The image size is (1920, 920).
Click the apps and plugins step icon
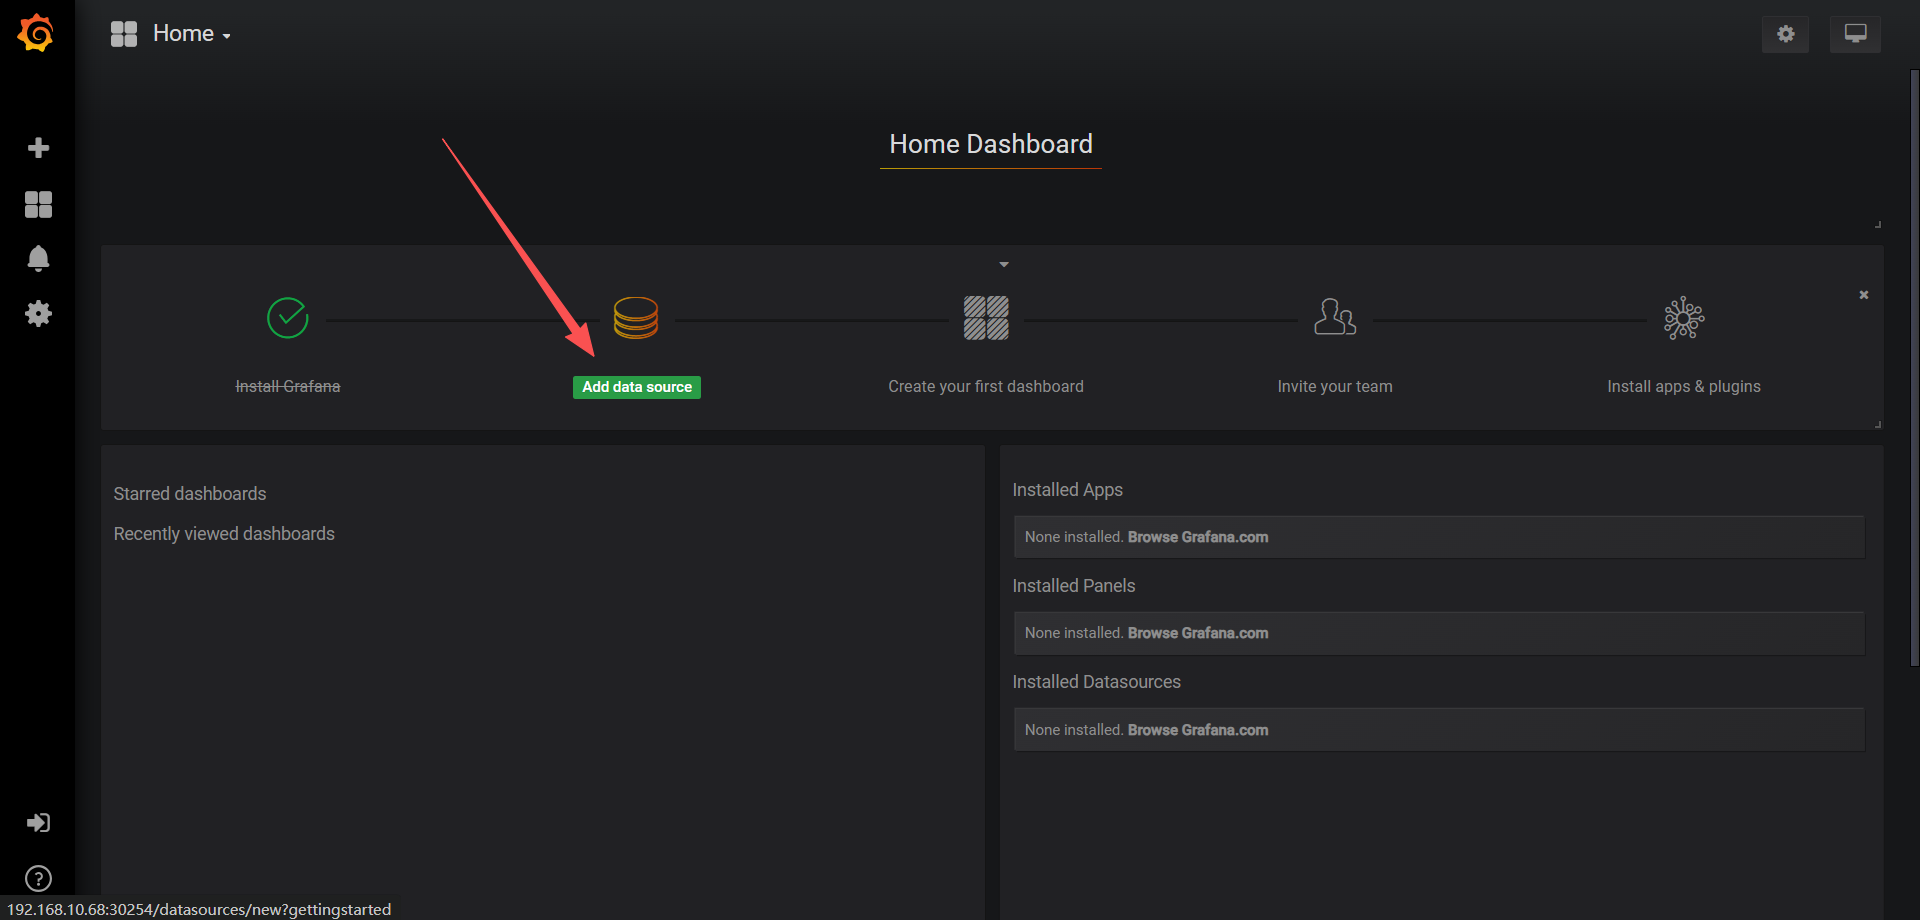[x=1684, y=318]
